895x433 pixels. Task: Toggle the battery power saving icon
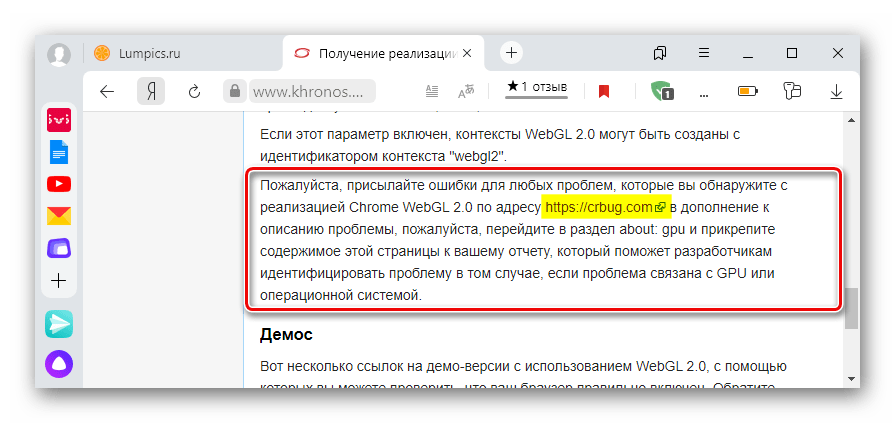(748, 91)
